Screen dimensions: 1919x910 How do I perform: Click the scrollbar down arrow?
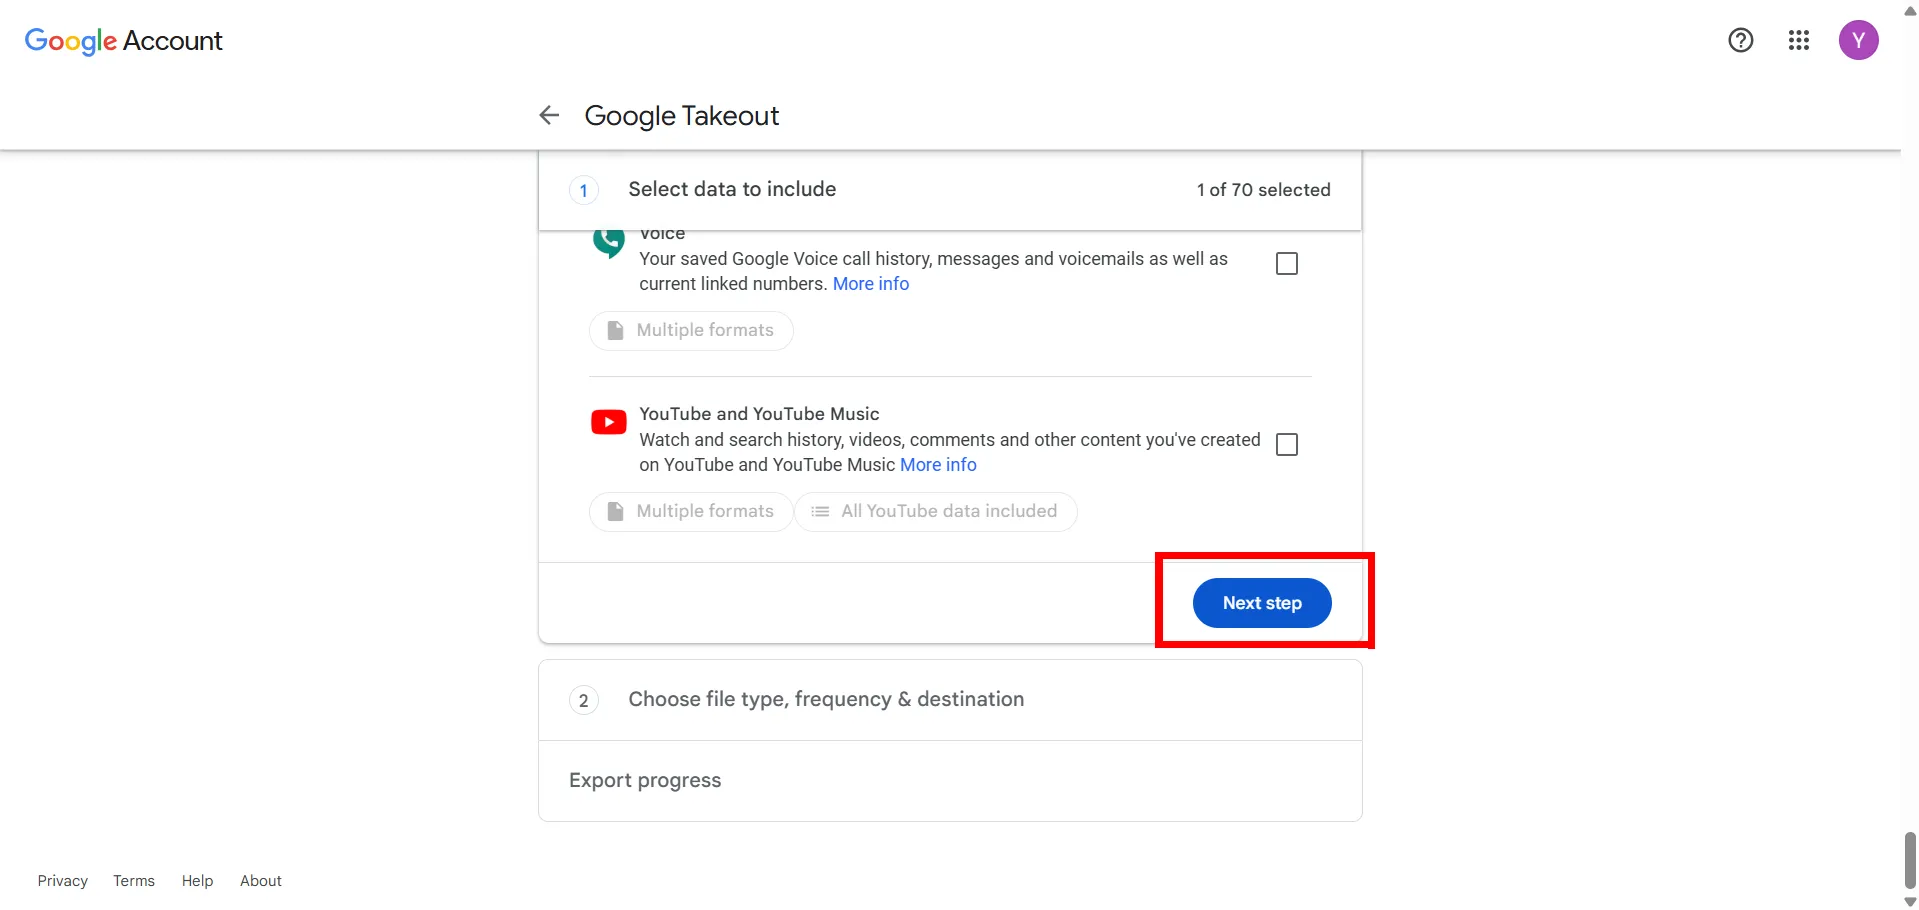pos(1910,901)
